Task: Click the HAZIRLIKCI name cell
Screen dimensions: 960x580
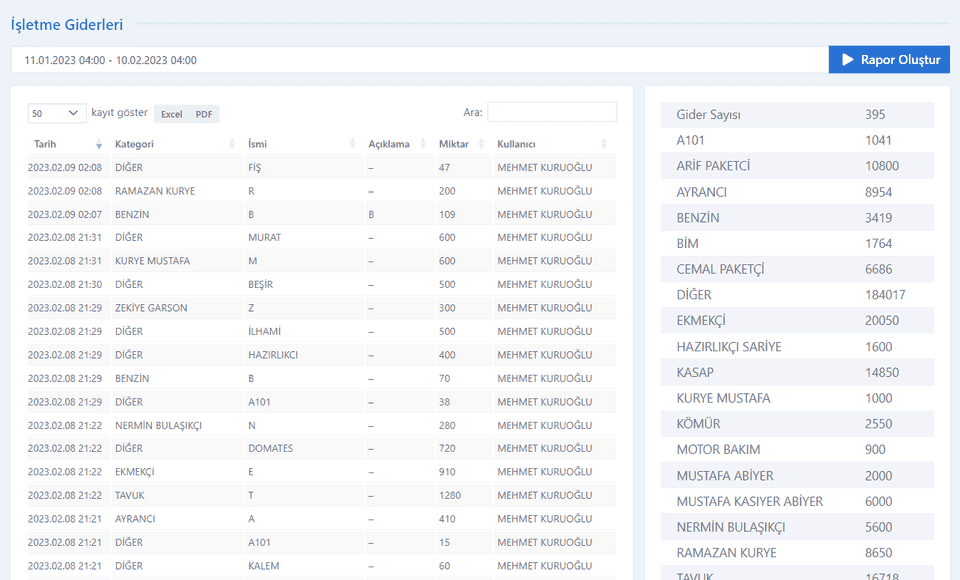Action: click(x=302, y=355)
